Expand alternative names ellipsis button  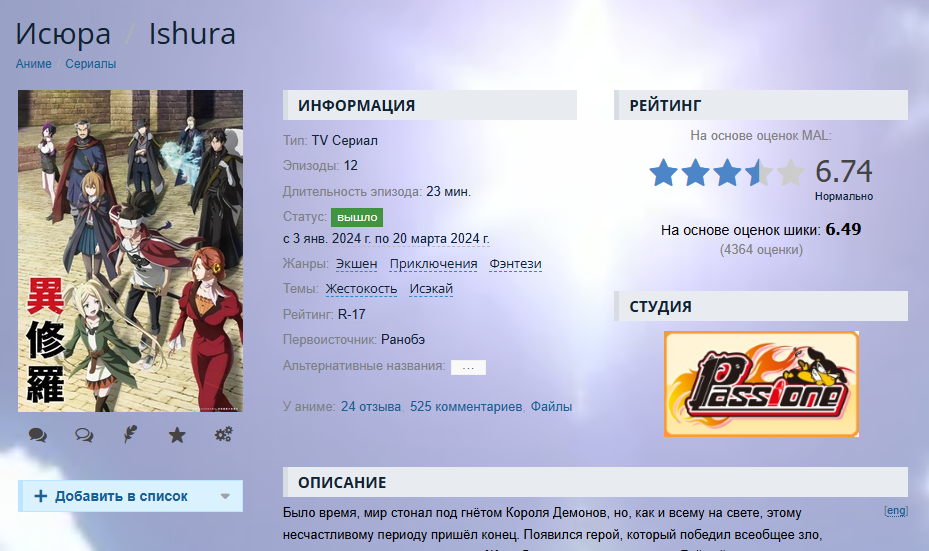(468, 367)
